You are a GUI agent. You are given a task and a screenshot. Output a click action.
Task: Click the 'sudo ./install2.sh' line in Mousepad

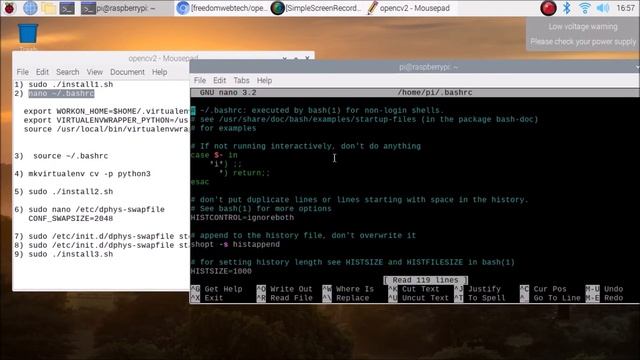click(71, 191)
